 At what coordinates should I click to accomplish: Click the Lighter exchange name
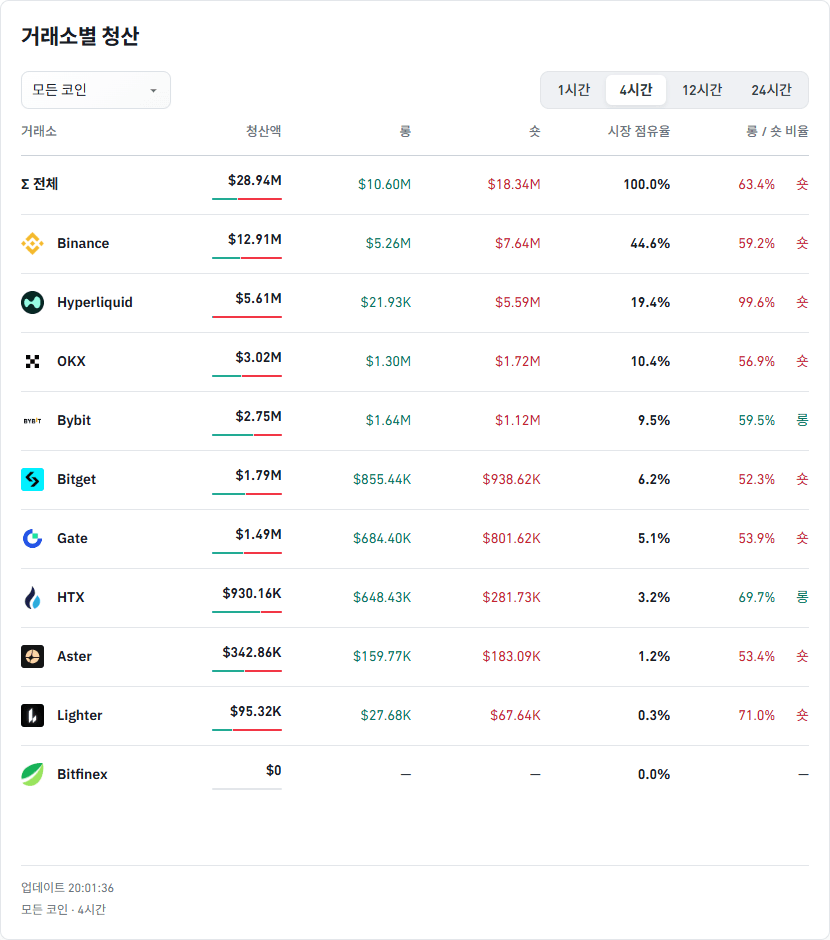pyautogui.click(x=80, y=715)
